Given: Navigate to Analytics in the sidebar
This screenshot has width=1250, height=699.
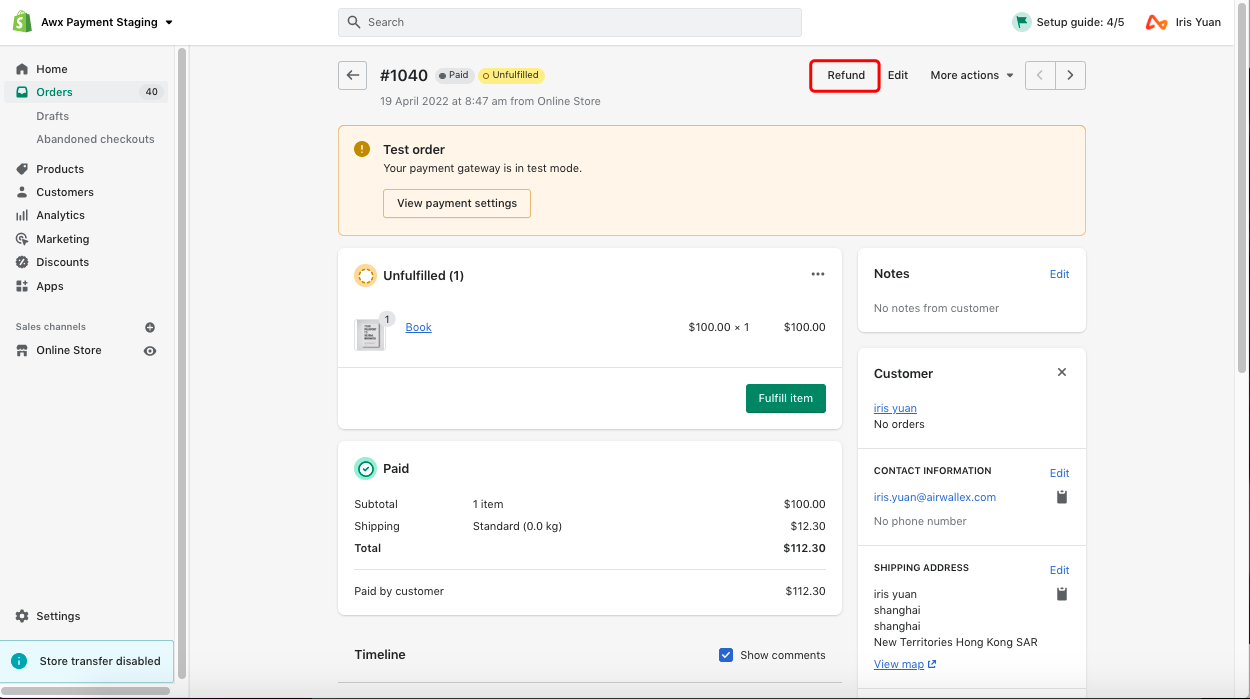Looking at the screenshot, I should [x=60, y=215].
